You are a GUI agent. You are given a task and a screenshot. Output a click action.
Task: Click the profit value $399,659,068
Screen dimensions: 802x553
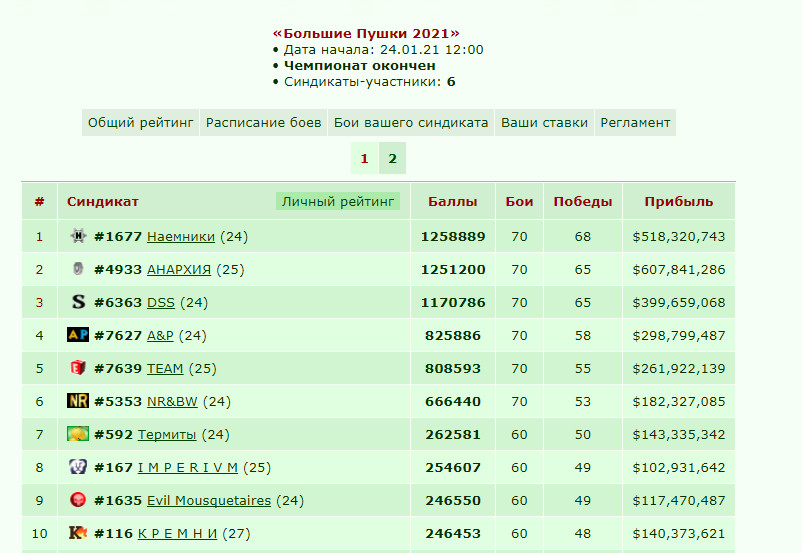coord(679,303)
